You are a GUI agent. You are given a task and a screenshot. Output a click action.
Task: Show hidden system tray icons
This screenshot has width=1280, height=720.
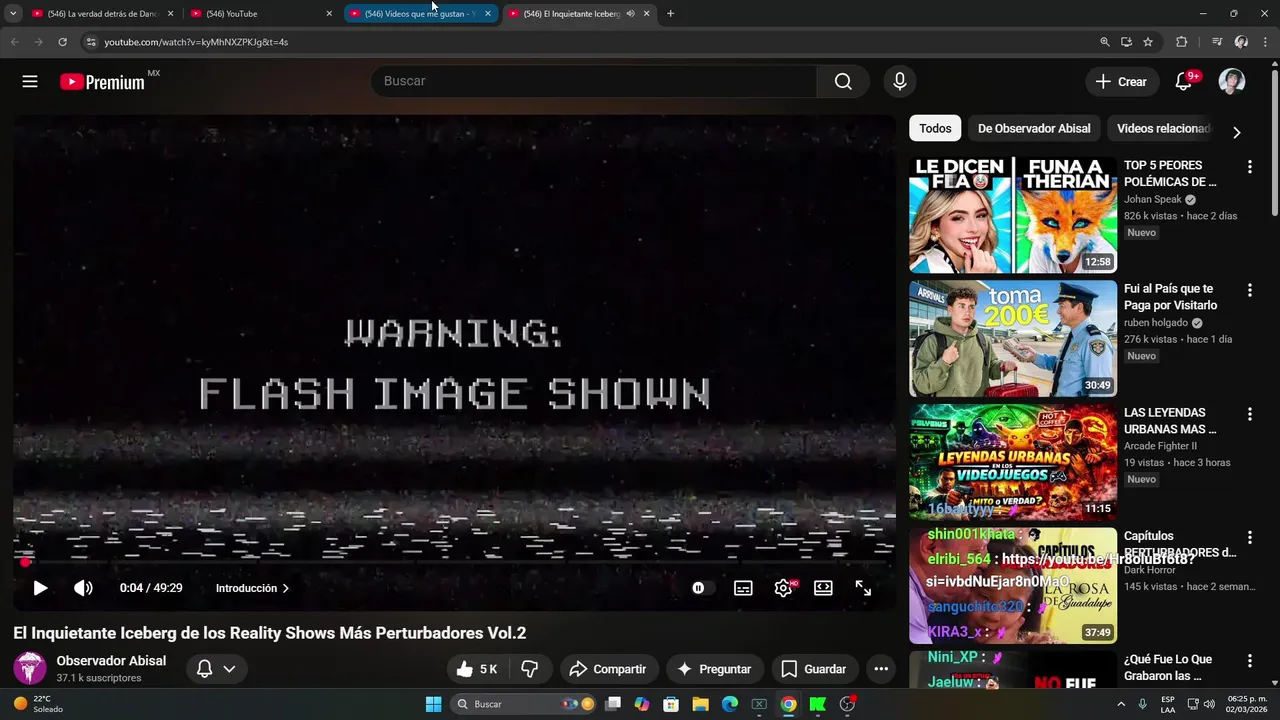coord(1121,704)
